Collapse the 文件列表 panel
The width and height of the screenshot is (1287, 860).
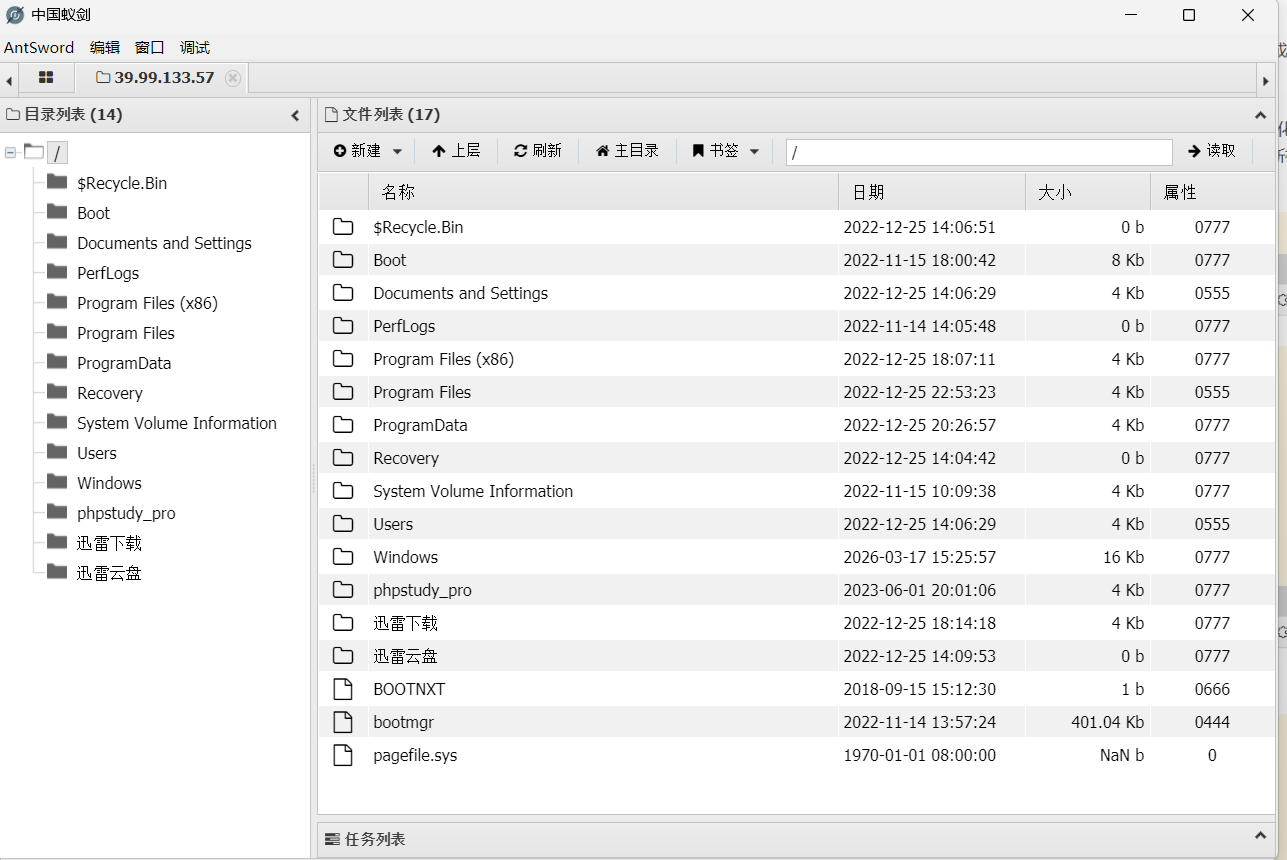click(1260, 115)
